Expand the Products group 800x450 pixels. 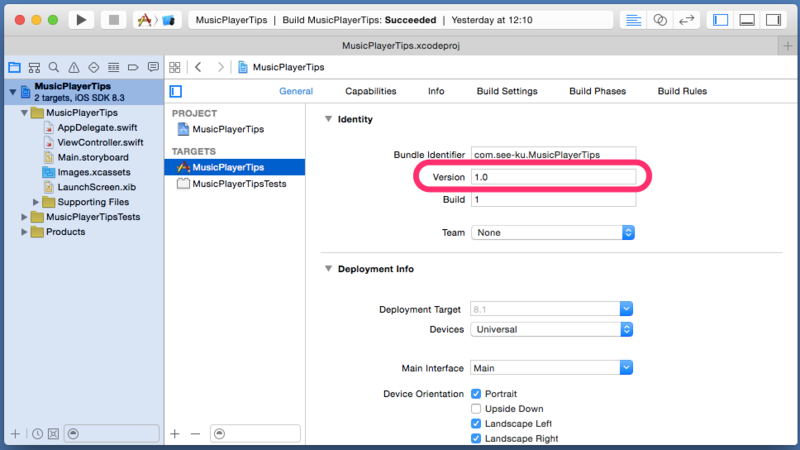tap(24, 232)
